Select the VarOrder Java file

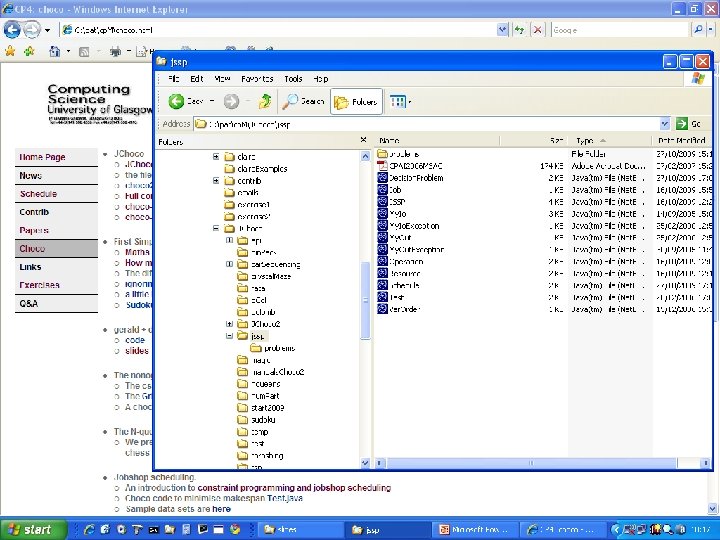[399, 309]
